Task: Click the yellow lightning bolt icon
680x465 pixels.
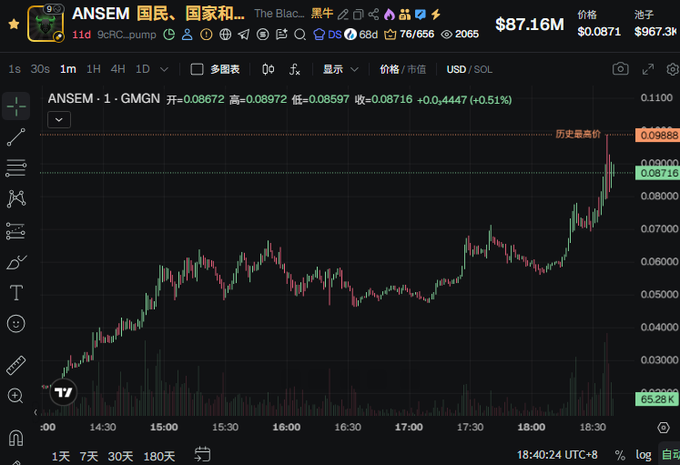Action: [x=436, y=15]
